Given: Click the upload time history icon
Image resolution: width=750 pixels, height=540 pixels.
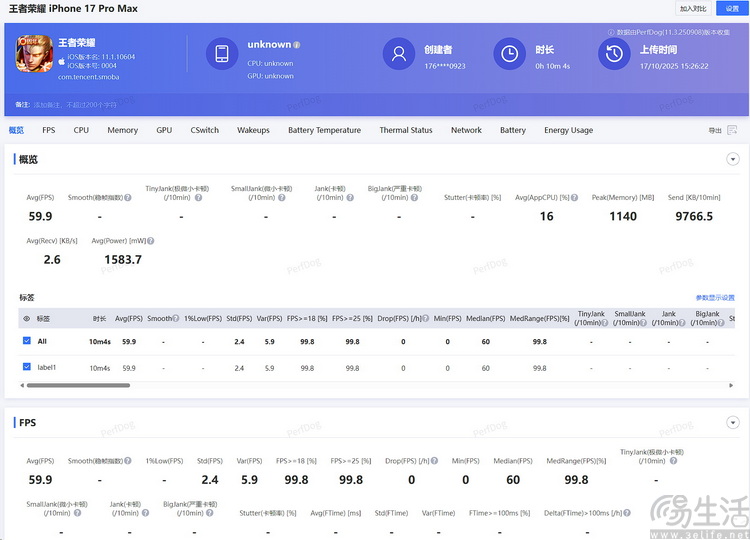Looking at the screenshot, I should [x=613, y=54].
